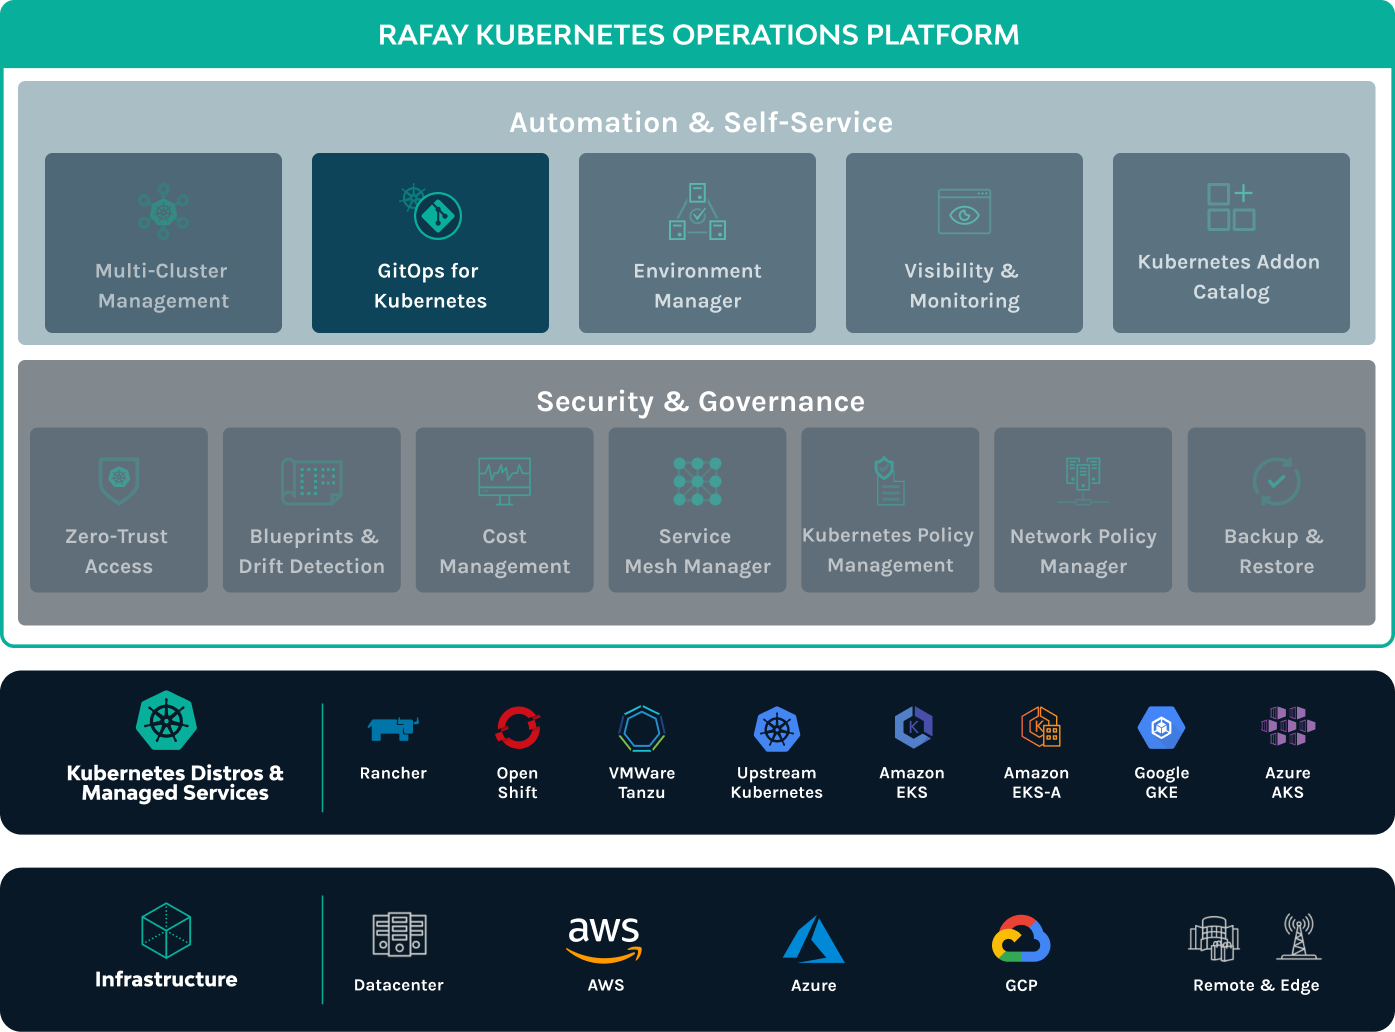Click the Google GKE text label

(x=1162, y=783)
